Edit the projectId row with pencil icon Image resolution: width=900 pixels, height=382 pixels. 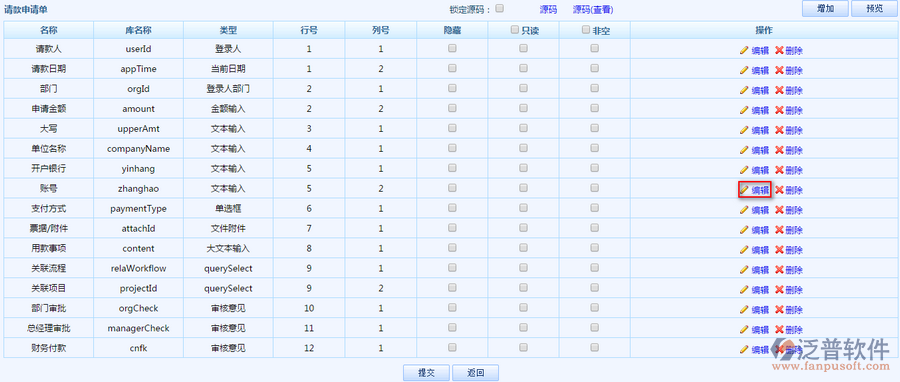coord(744,289)
